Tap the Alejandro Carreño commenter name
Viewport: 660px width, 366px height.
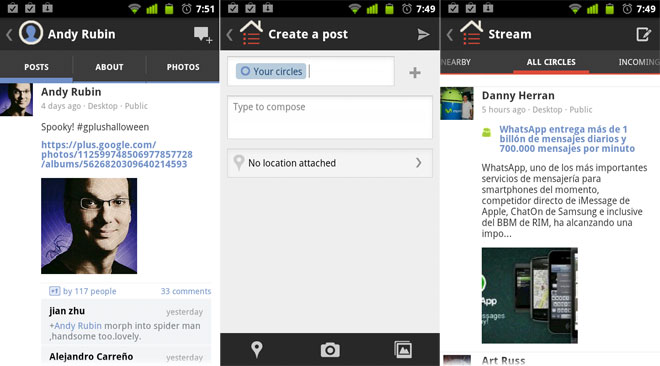(91, 356)
